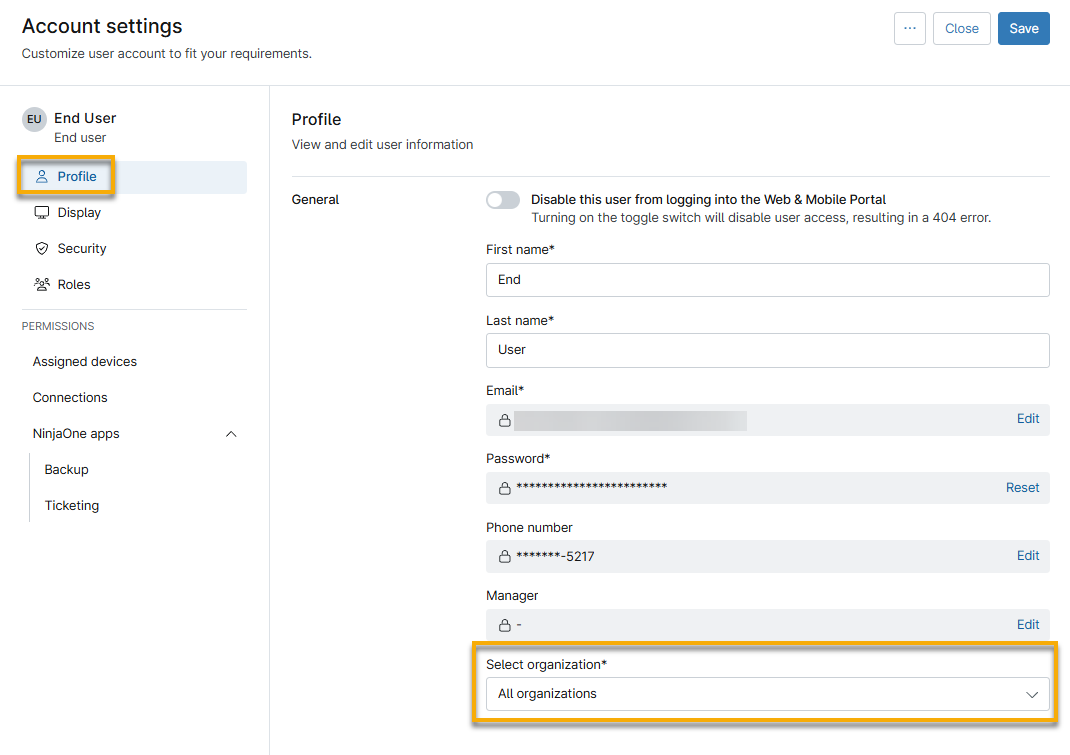Collapse the NinjaOne apps section

click(231, 434)
